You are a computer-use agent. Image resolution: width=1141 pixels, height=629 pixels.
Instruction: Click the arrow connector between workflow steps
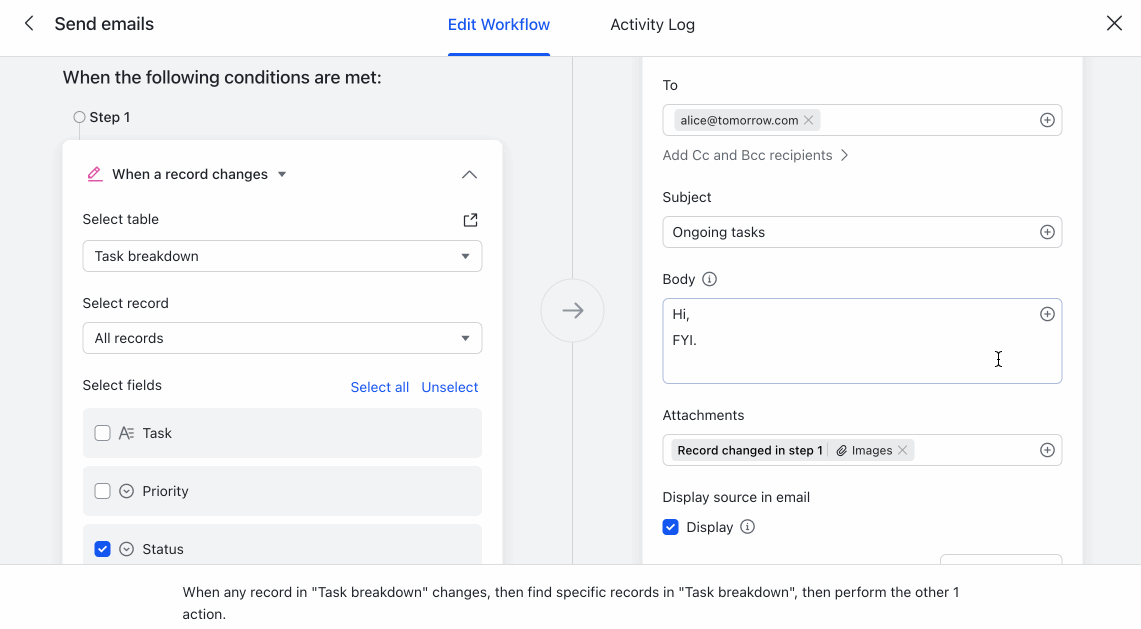(572, 310)
